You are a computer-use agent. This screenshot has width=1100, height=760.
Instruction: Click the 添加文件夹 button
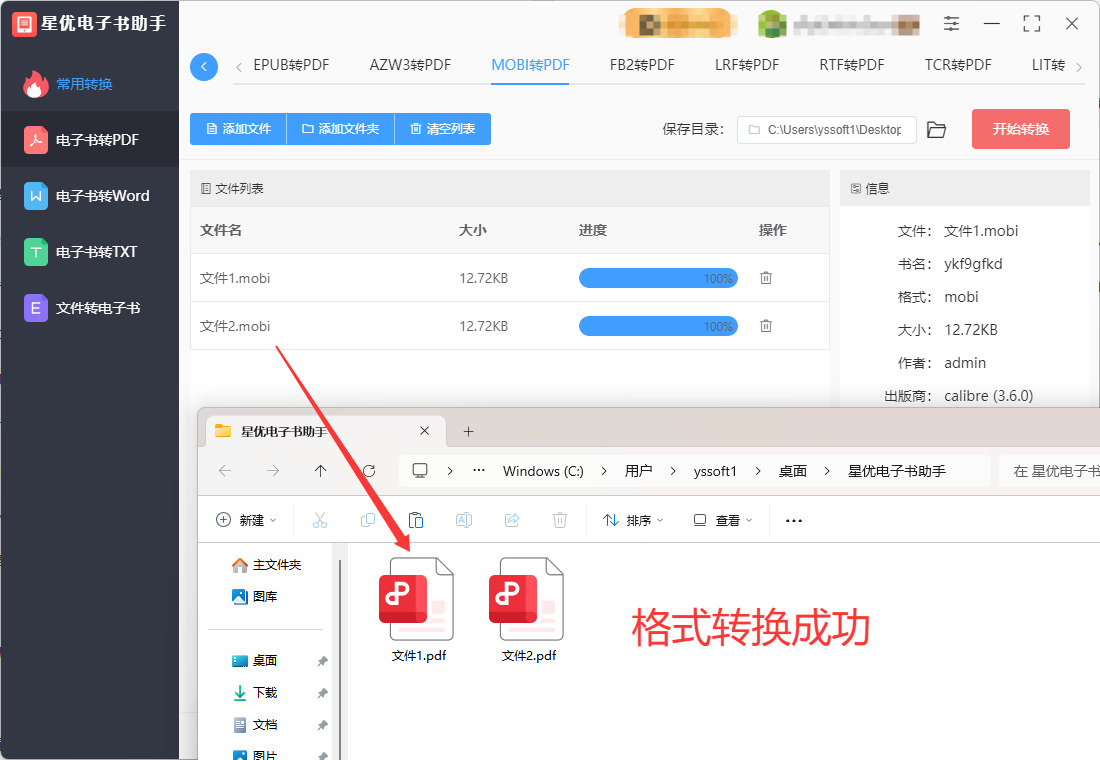[x=340, y=129]
